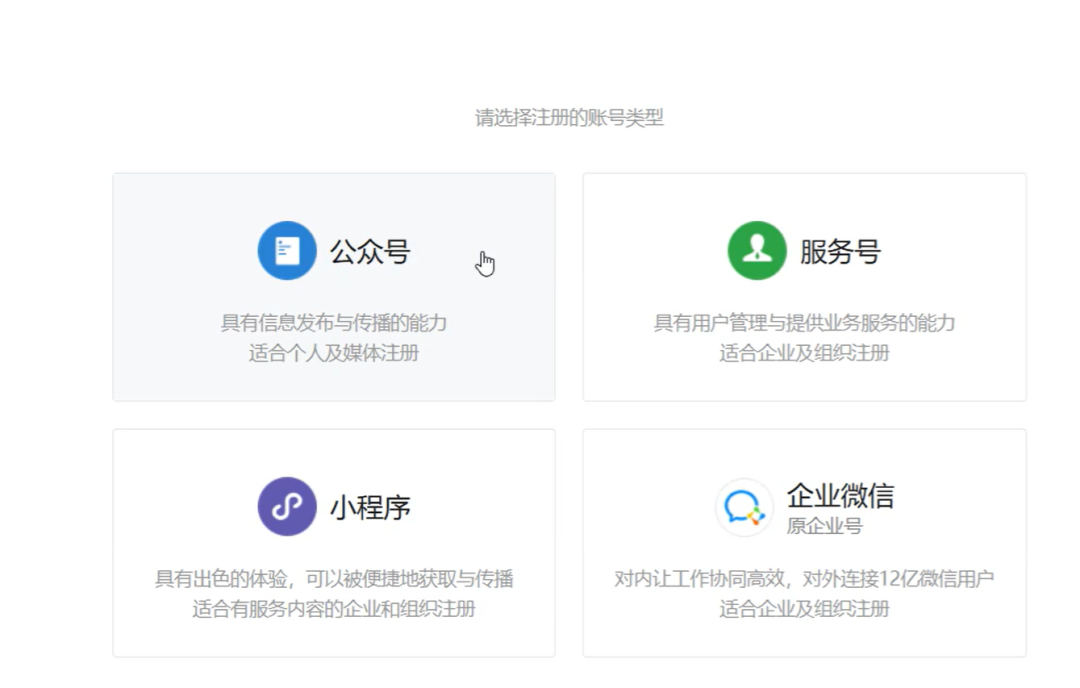This screenshot has width=1080, height=688.
Task: Select the 小程序 account type title
Action: (371, 508)
